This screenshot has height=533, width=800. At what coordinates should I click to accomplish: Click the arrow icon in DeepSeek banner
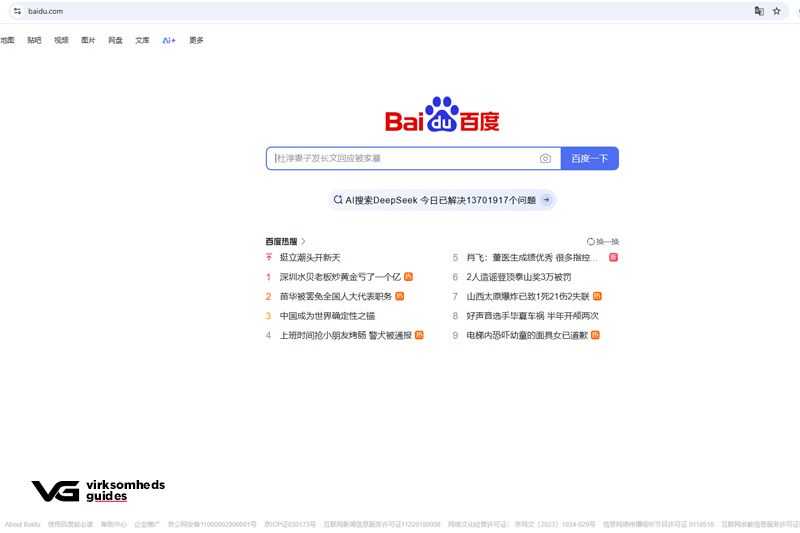(546, 200)
